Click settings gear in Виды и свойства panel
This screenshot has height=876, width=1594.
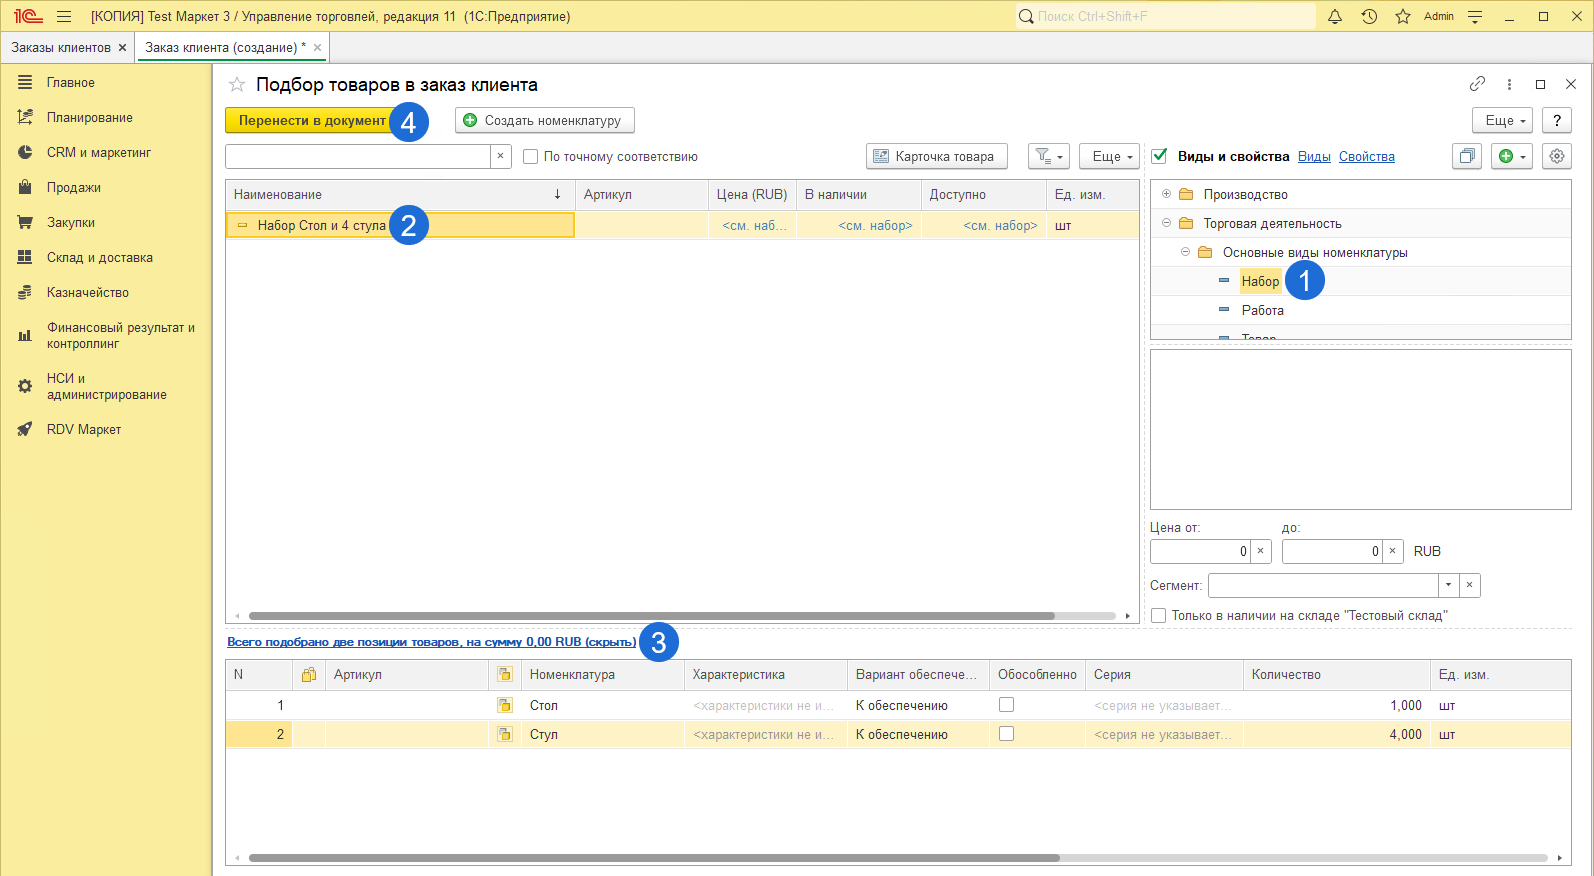[x=1557, y=156]
